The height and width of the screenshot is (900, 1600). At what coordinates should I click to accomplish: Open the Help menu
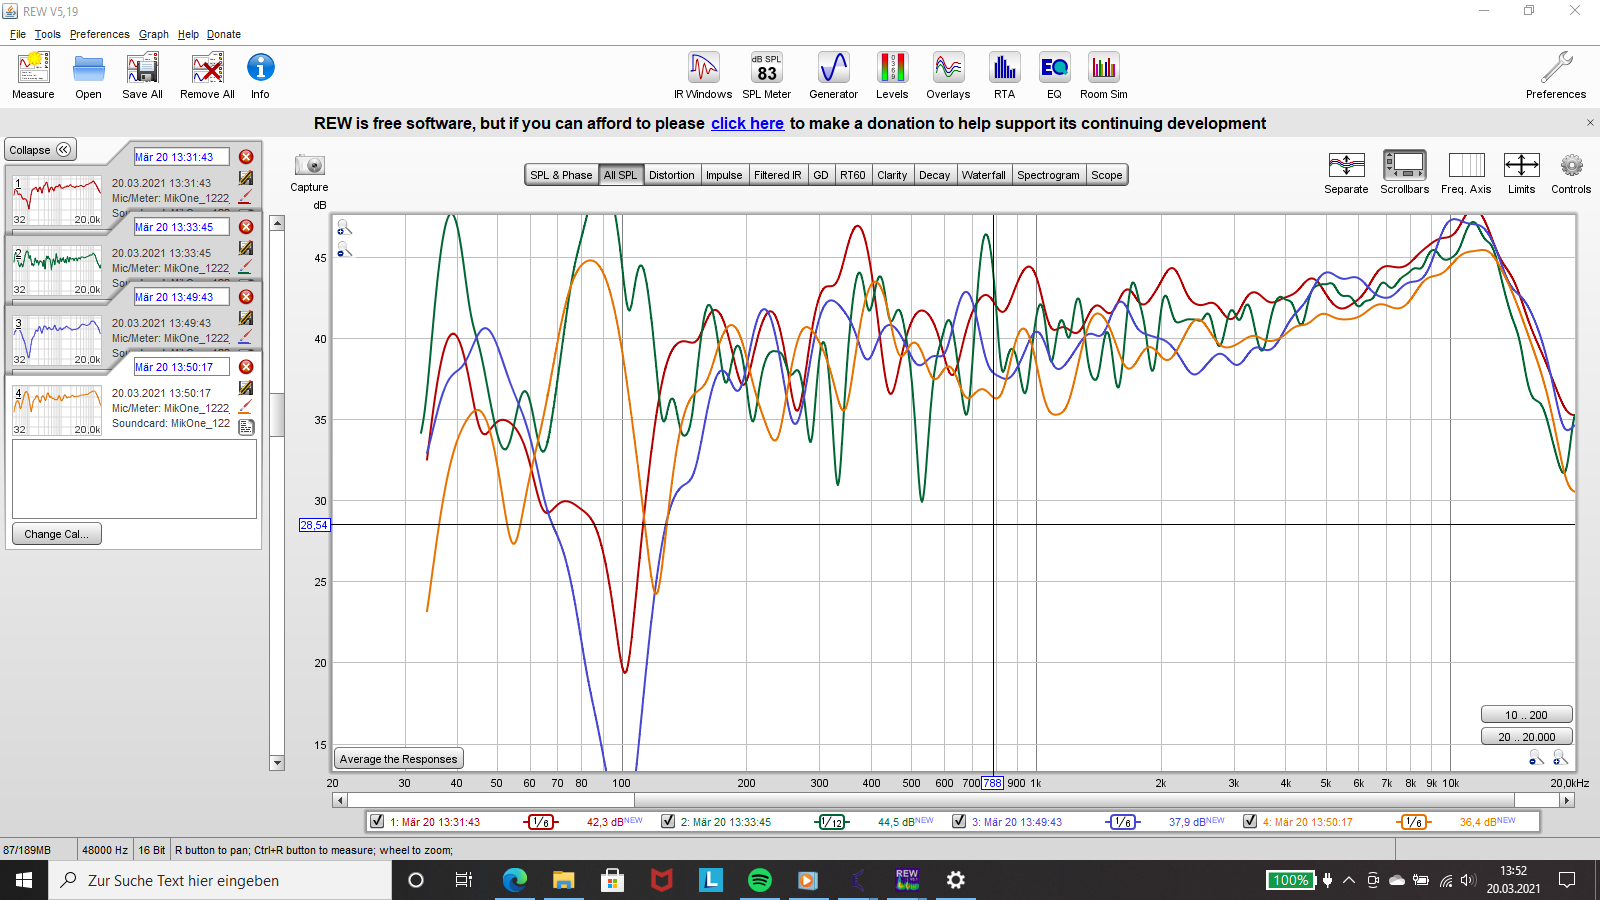pos(188,34)
